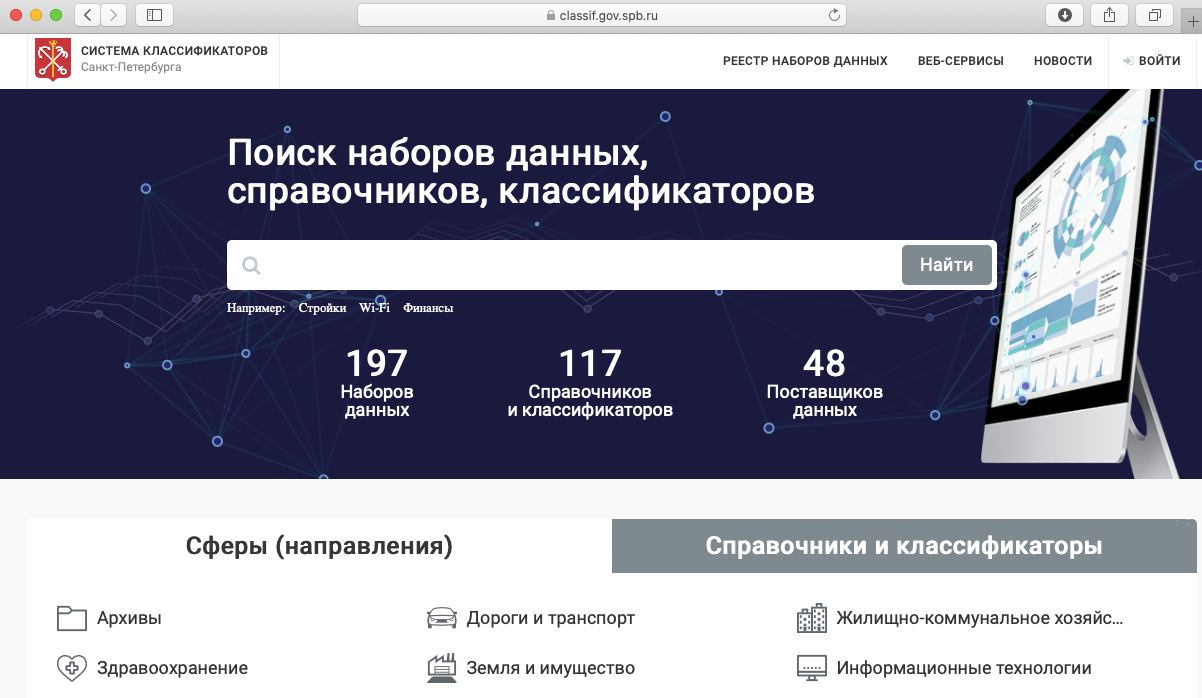This screenshot has height=698, width=1202.
Task: Switch to Справочники и классификаторы tab
Action: 904,546
